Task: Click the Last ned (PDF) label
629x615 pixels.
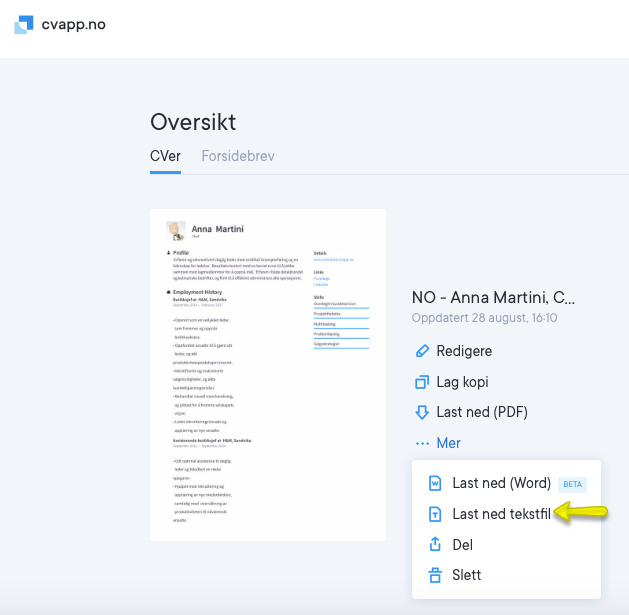Action: click(x=481, y=412)
